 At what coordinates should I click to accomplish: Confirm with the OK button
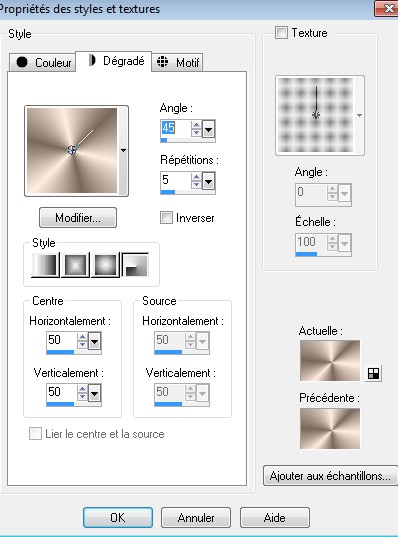[x=118, y=517]
